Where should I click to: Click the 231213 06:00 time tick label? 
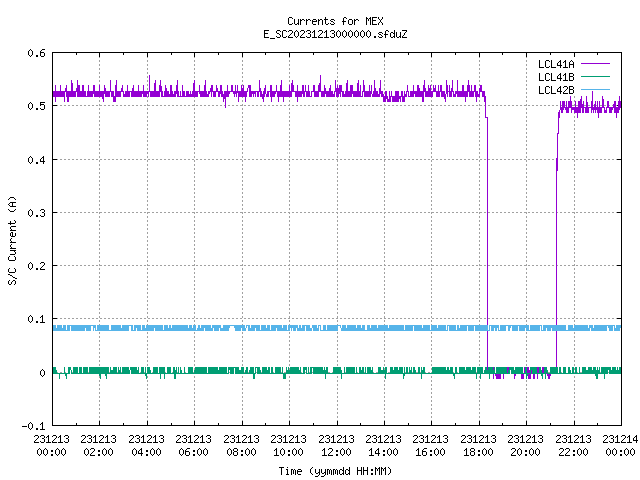[193, 446]
